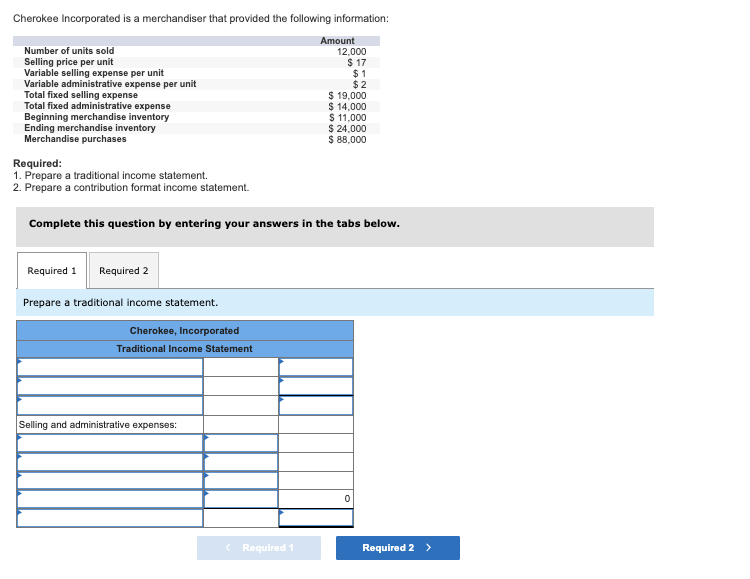Switch to the Required 1 tab
The width and height of the screenshot is (750, 579).
(52, 270)
